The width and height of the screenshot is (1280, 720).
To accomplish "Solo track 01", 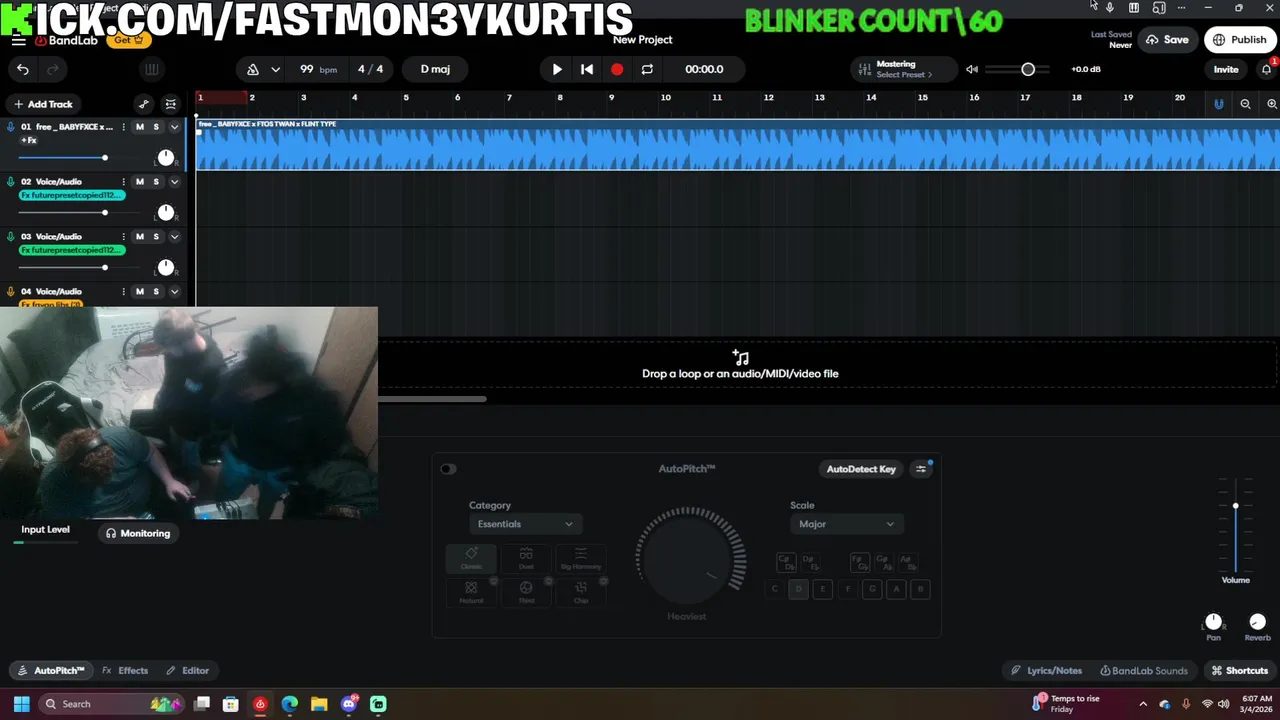I will [156, 127].
